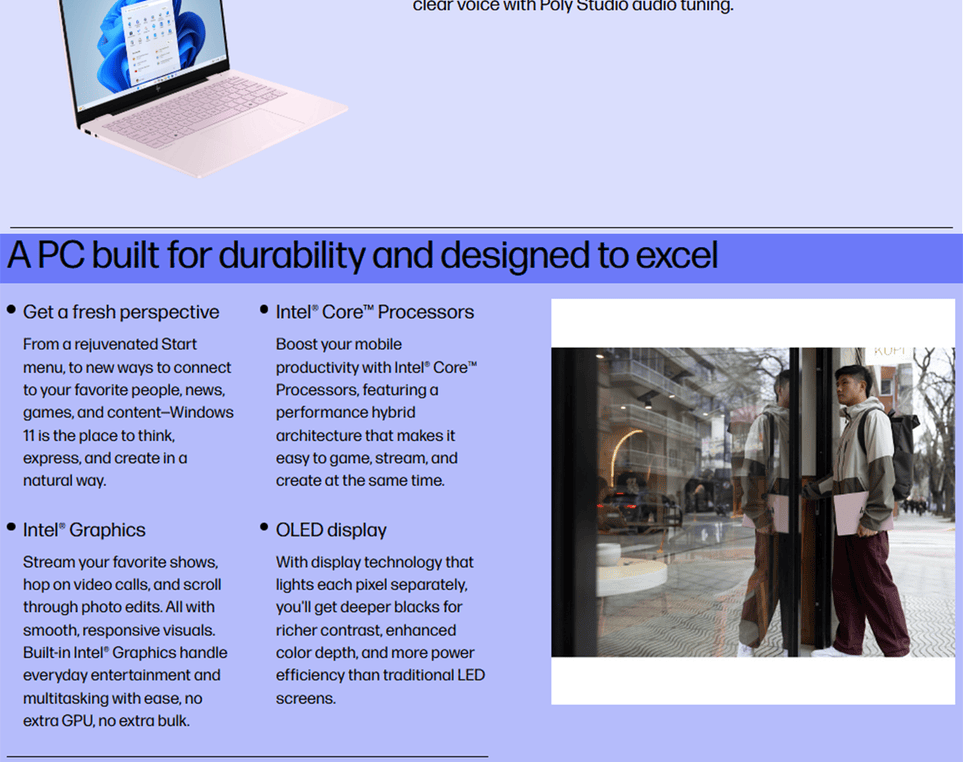
Task: Click the paragraph about rejuvenated Start menu
Action: point(128,412)
